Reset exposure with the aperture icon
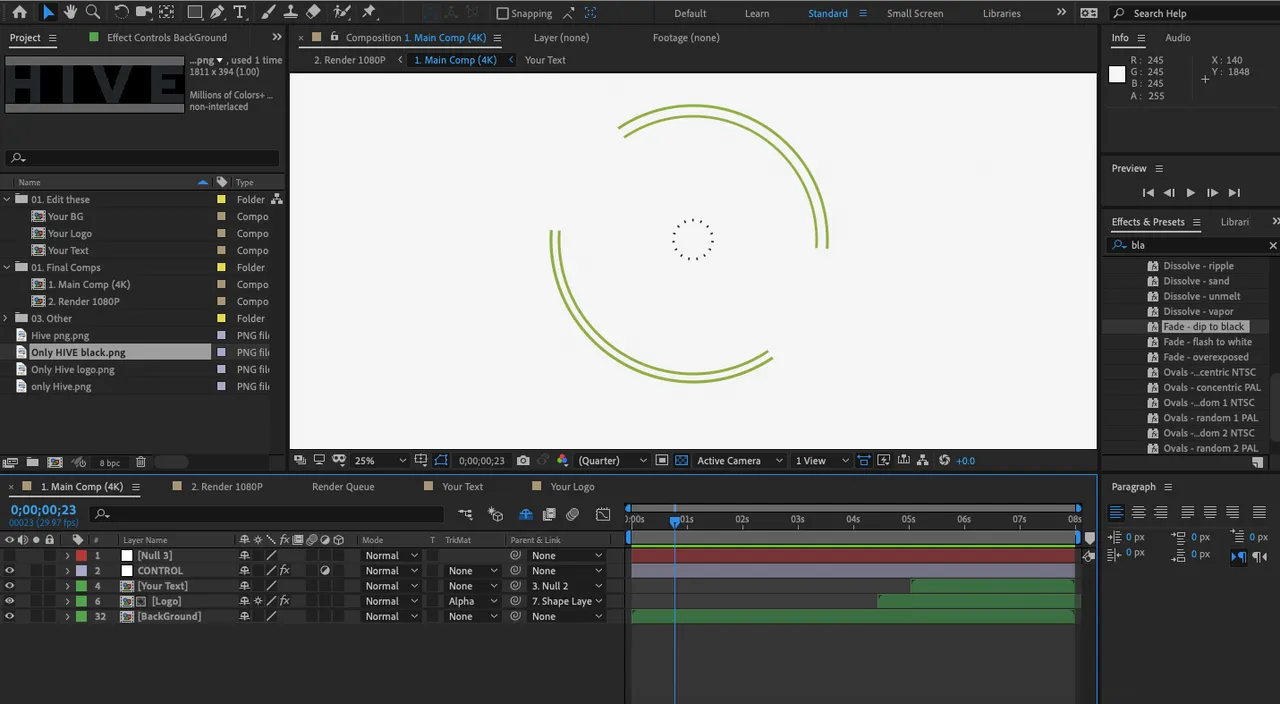 coord(945,461)
